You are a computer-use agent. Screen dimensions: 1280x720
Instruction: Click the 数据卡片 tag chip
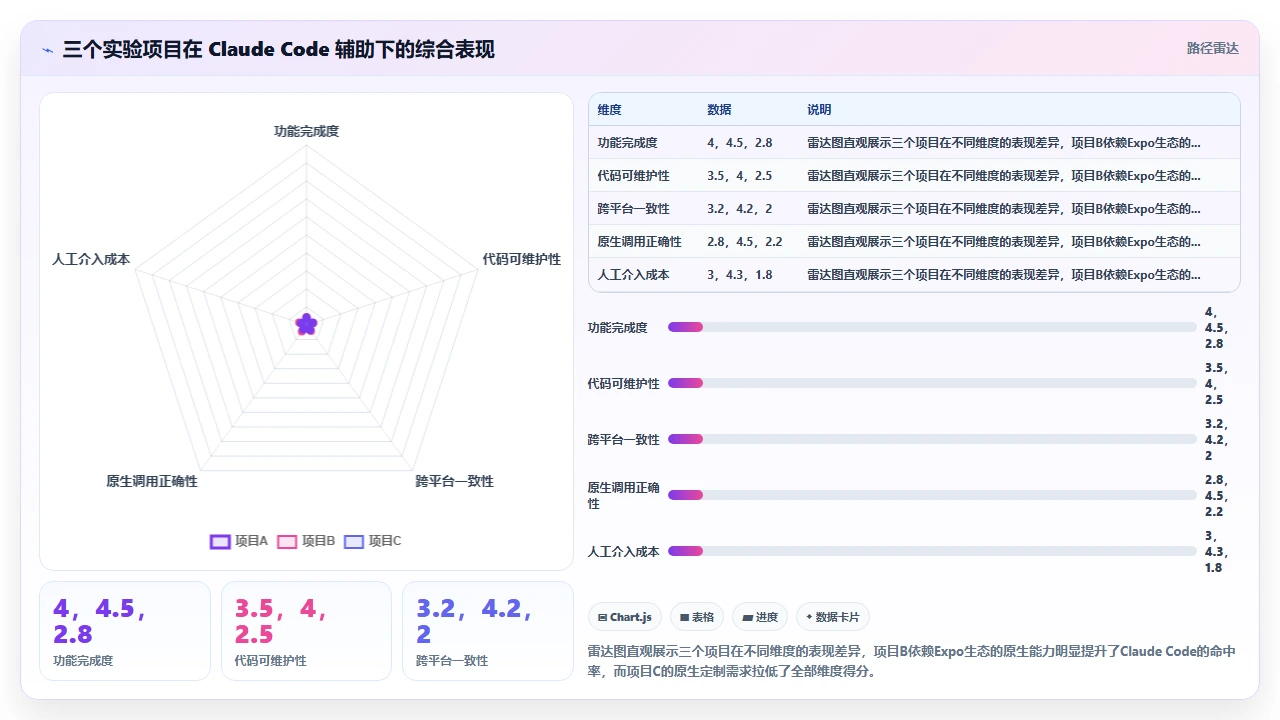tap(833, 617)
